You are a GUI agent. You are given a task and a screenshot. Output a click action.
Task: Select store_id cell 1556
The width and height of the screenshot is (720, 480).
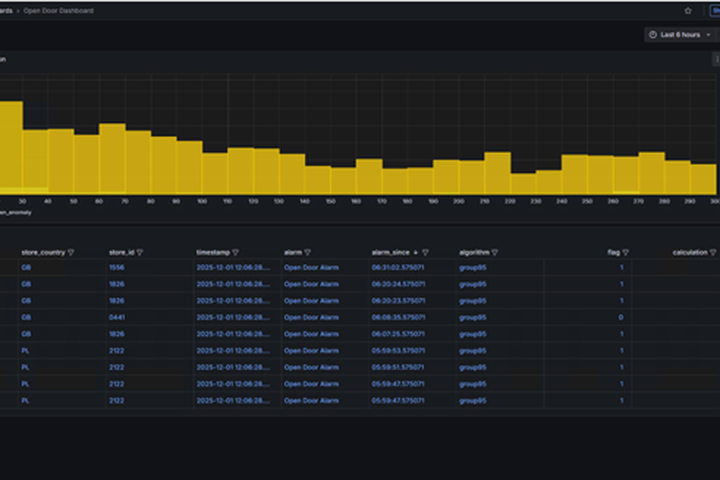(x=117, y=267)
